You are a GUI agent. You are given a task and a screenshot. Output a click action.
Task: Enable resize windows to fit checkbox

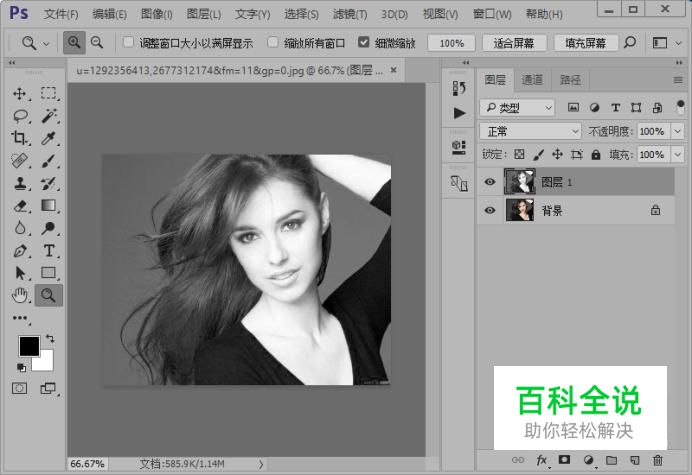click(128, 42)
